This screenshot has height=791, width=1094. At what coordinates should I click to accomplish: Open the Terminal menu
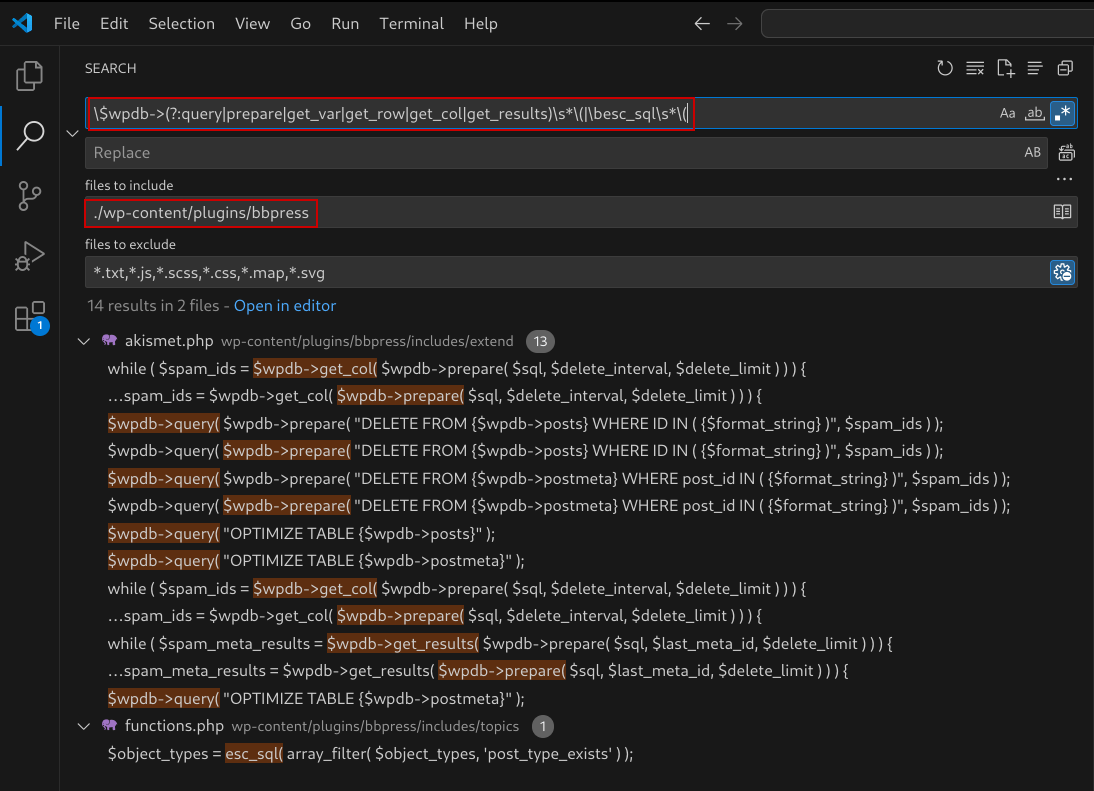(411, 23)
